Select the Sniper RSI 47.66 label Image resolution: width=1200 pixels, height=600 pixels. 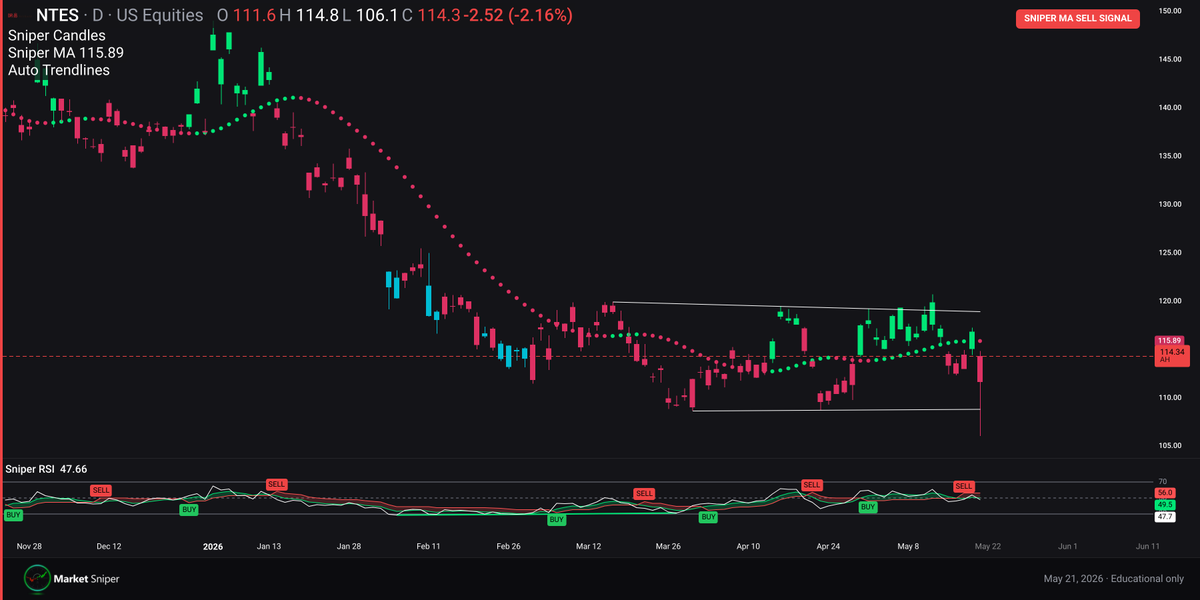[x=47, y=468]
